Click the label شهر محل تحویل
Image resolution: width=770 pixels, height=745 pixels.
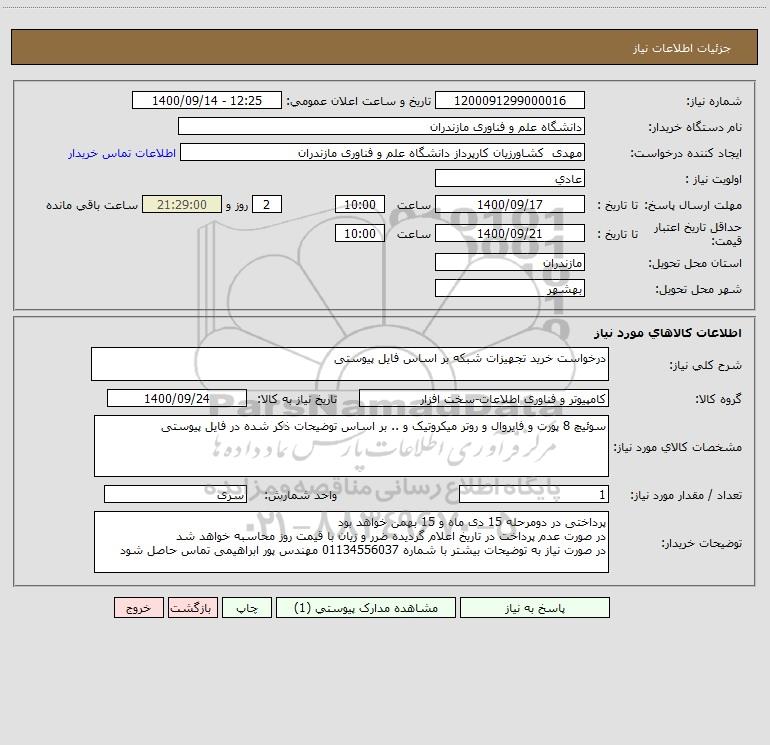[698, 289]
